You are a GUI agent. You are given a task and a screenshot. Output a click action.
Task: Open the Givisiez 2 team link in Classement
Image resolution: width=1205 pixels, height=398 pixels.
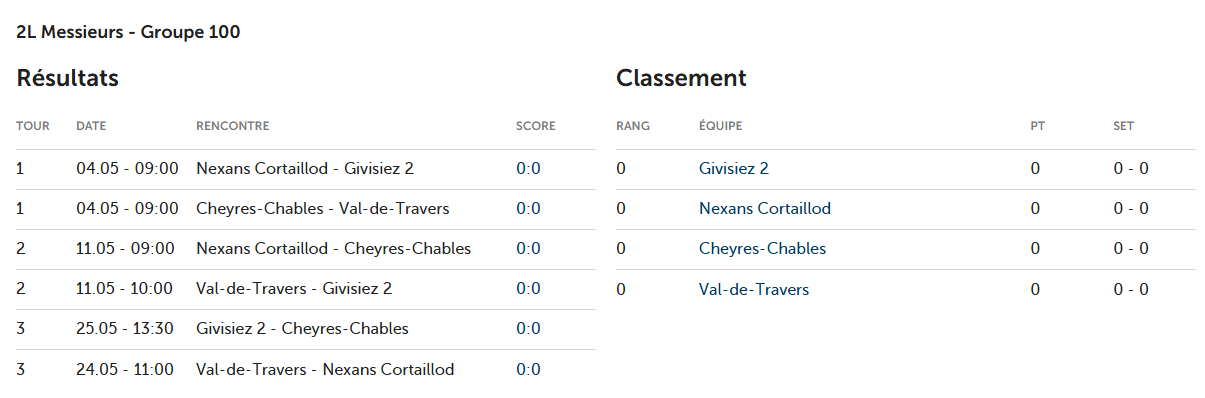click(x=733, y=169)
